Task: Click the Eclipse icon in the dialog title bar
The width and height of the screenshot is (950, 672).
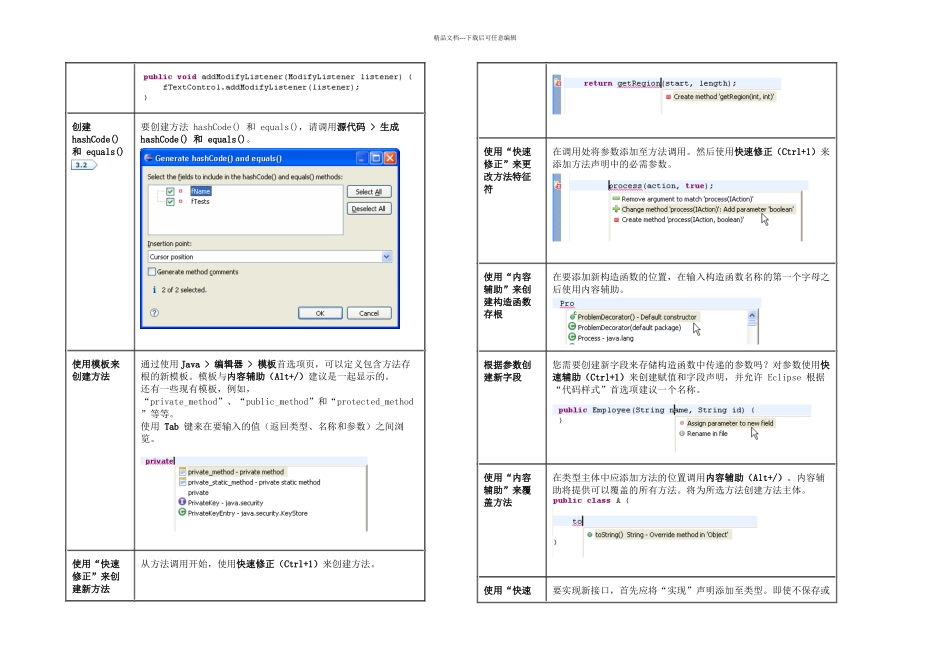Action: point(148,158)
